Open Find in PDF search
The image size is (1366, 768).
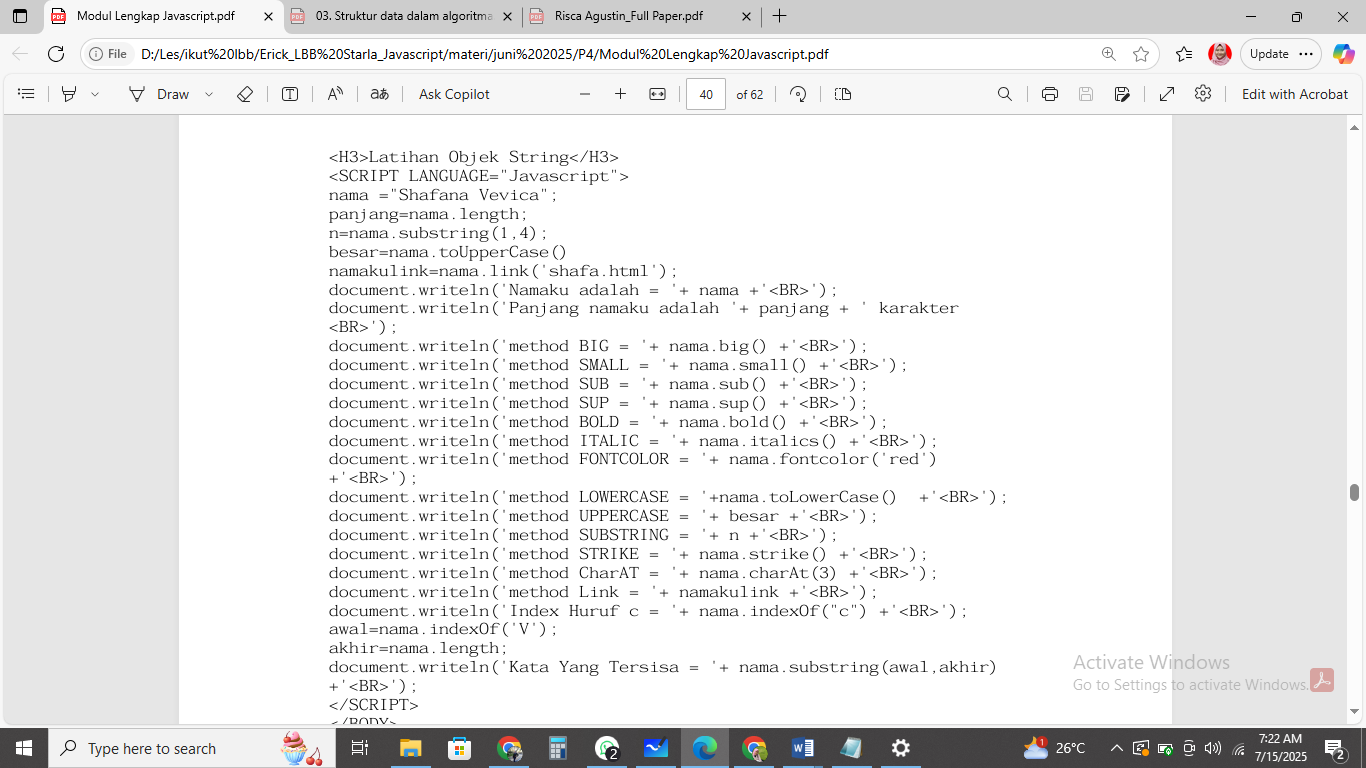(1005, 94)
